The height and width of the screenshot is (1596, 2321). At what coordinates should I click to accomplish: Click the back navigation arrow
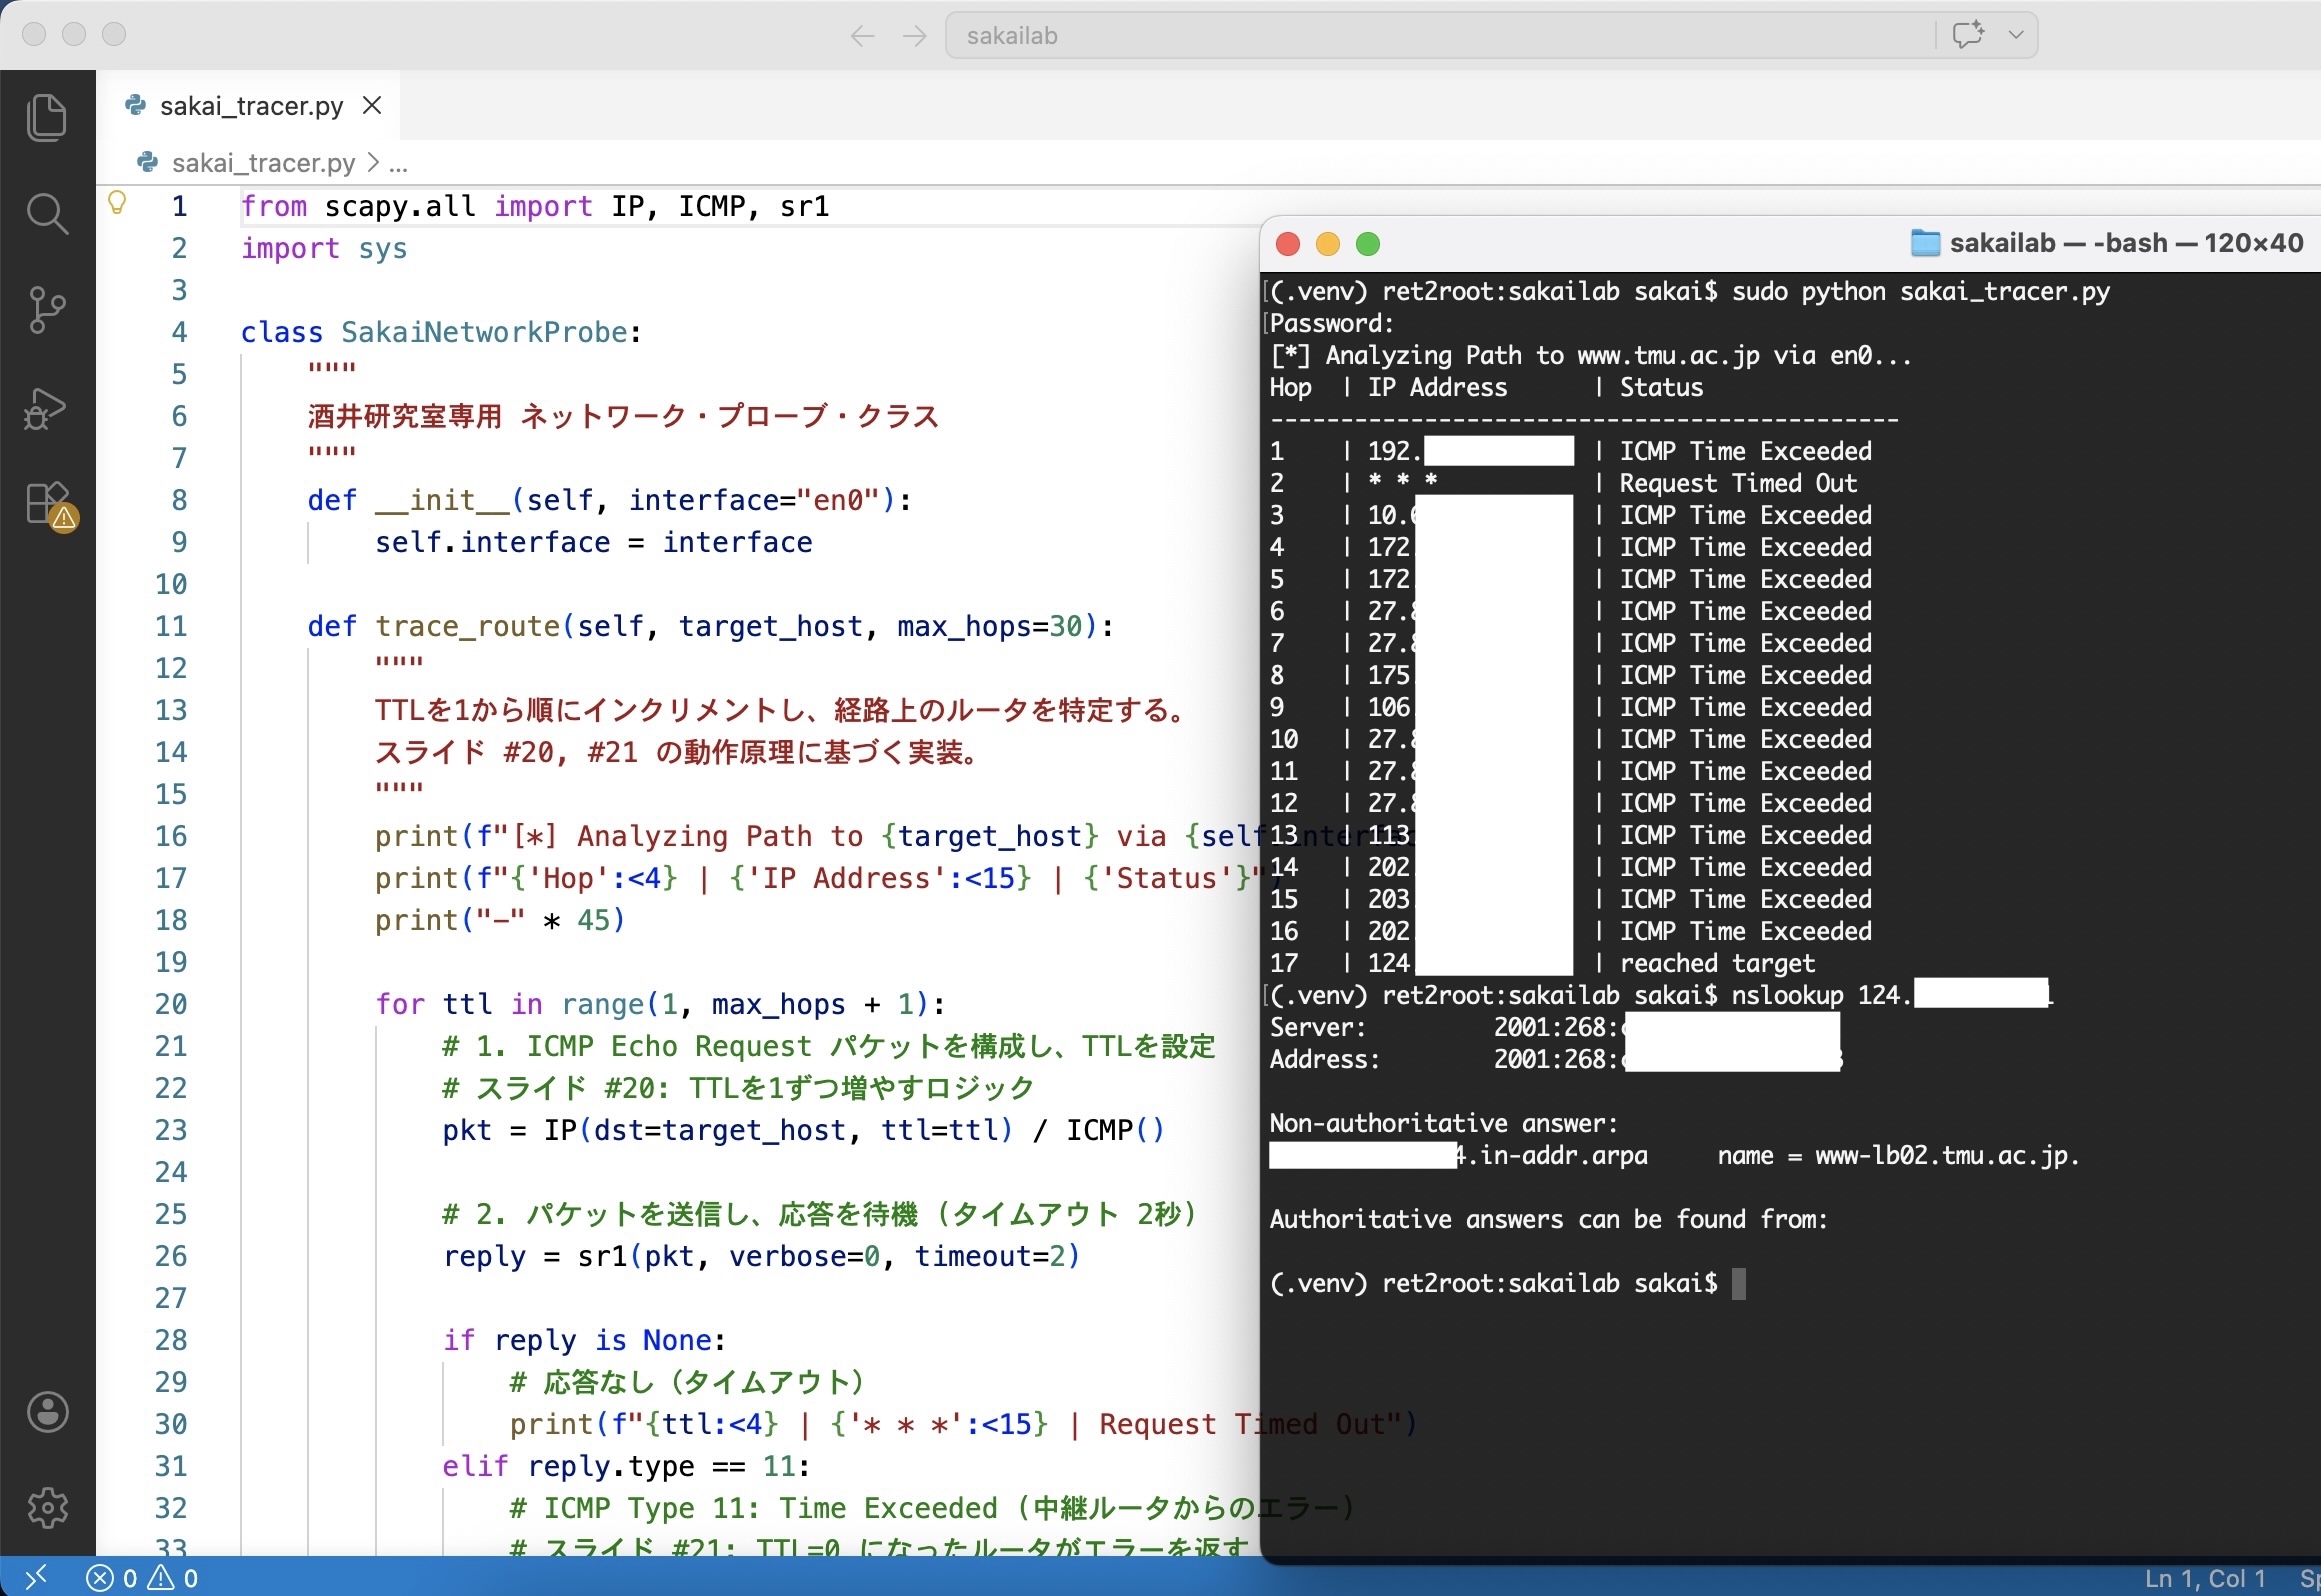862,35
